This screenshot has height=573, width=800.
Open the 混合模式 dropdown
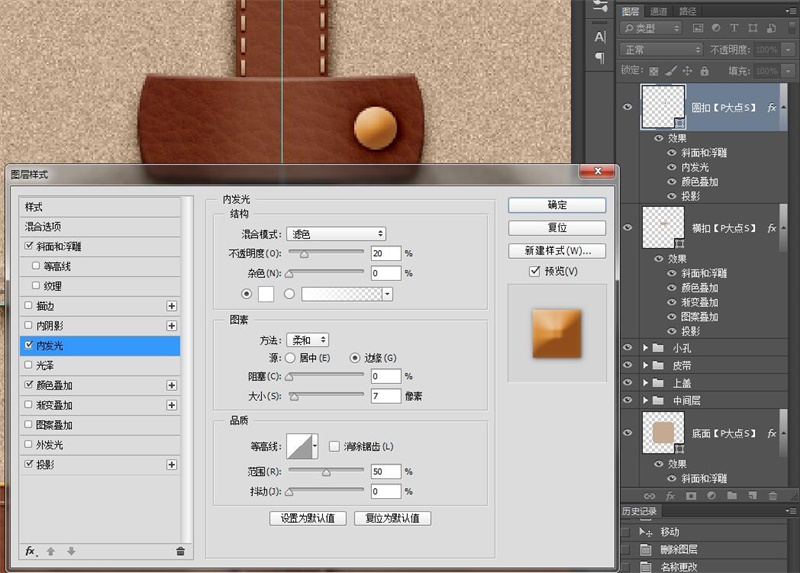(336, 234)
